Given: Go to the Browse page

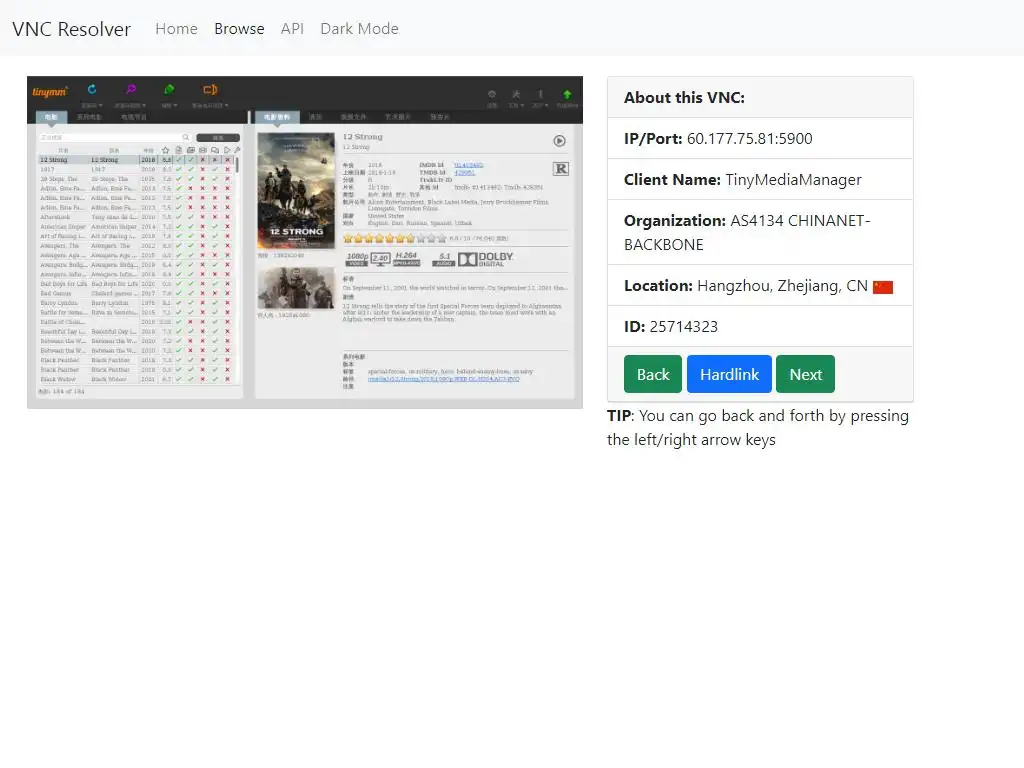Looking at the screenshot, I should (x=239, y=29).
